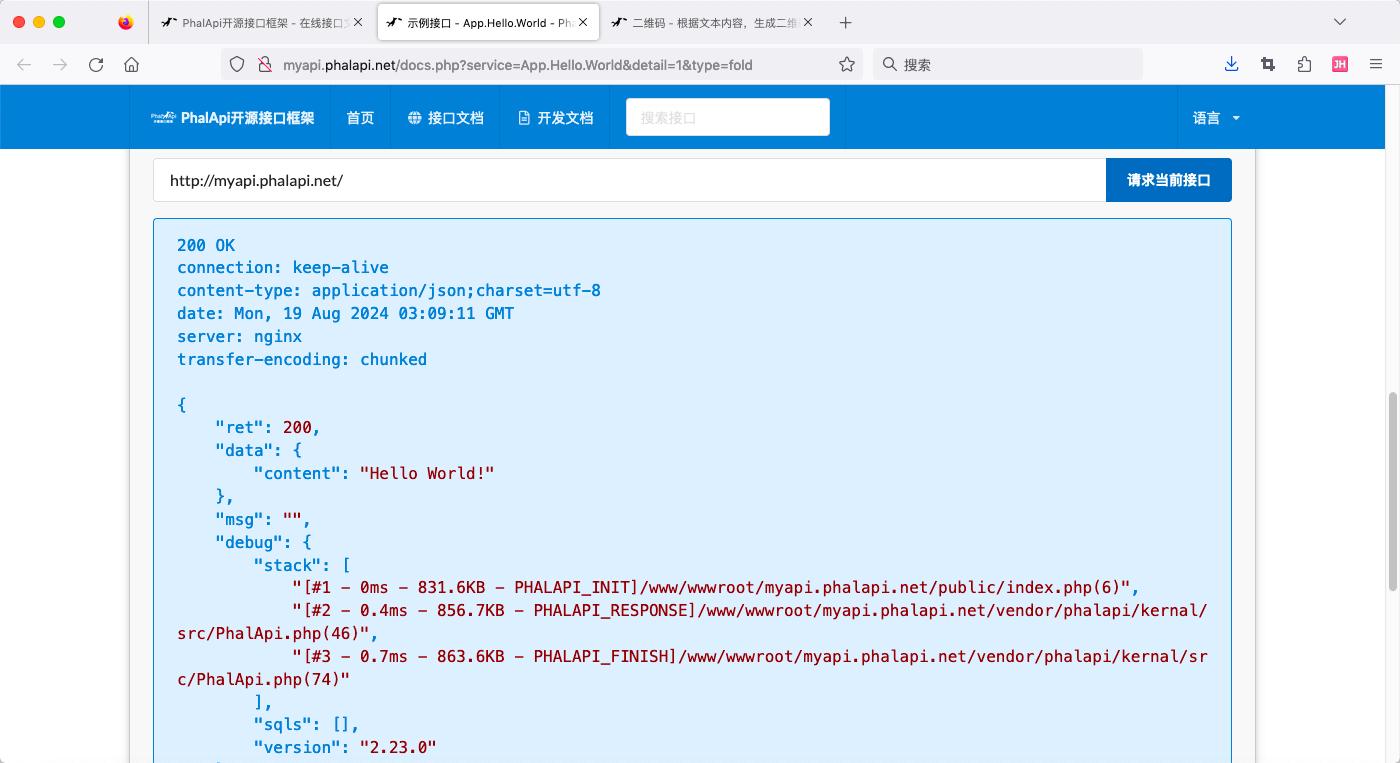This screenshot has width=1400, height=763.
Task: Go back with the browser back arrow
Action: 24,64
